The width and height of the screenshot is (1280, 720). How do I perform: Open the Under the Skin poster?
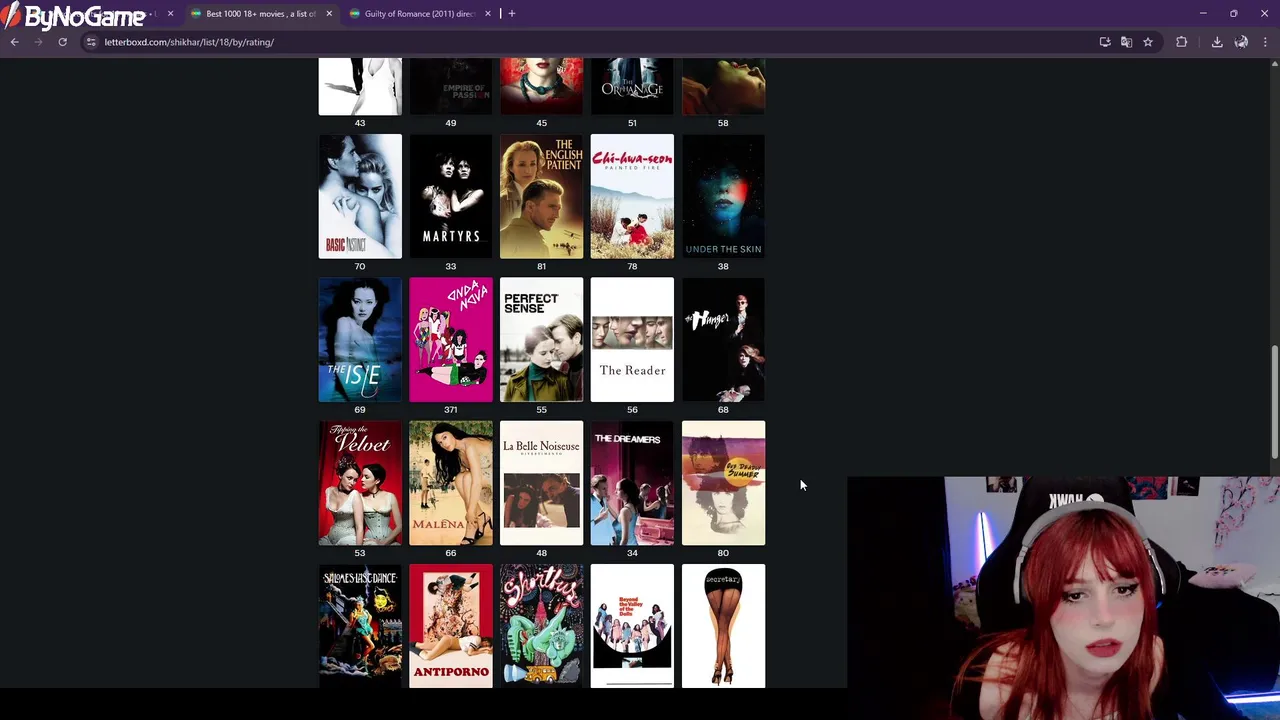[x=723, y=196]
